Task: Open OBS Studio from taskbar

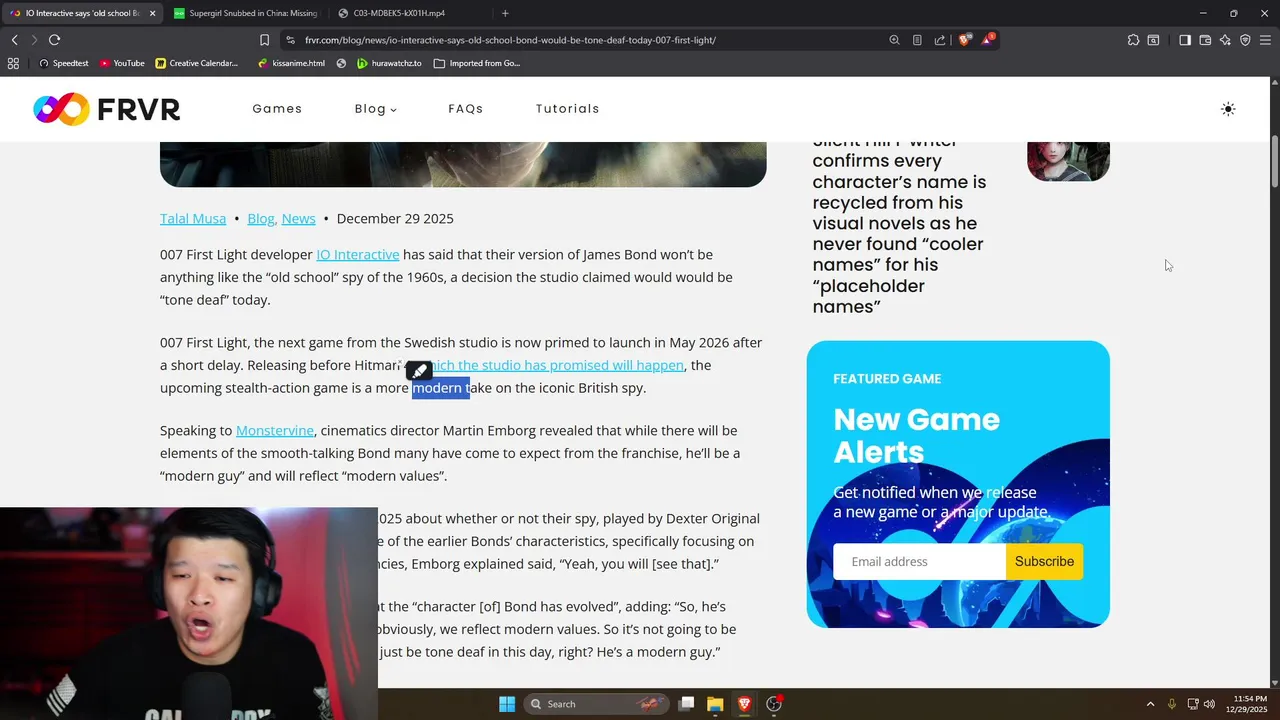Action: point(774,704)
